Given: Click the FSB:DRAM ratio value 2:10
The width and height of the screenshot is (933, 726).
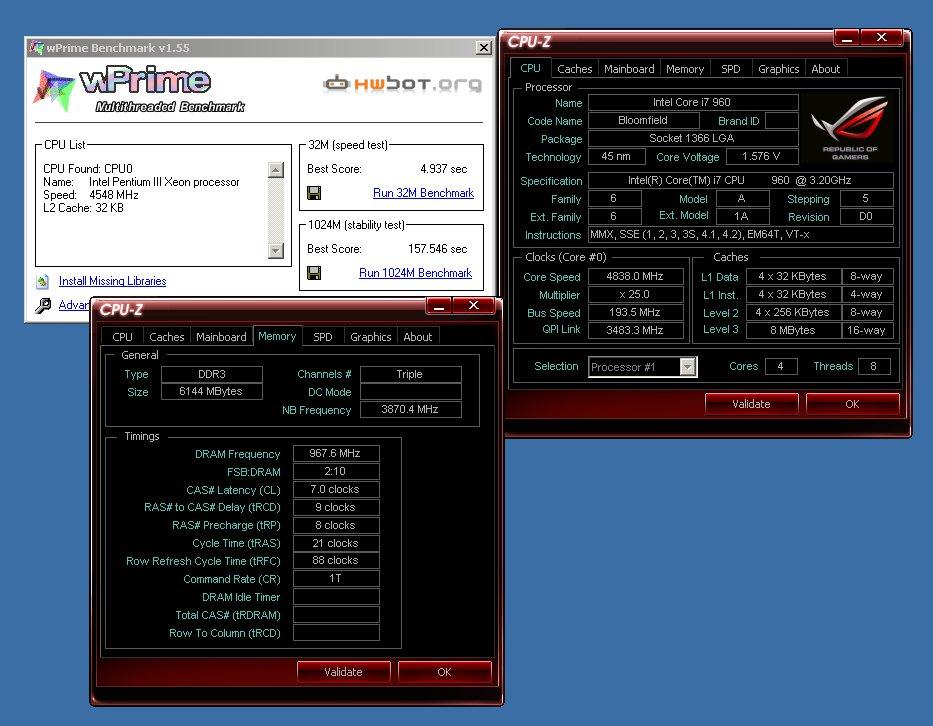Looking at the screenshot, I should click(336, 471).
